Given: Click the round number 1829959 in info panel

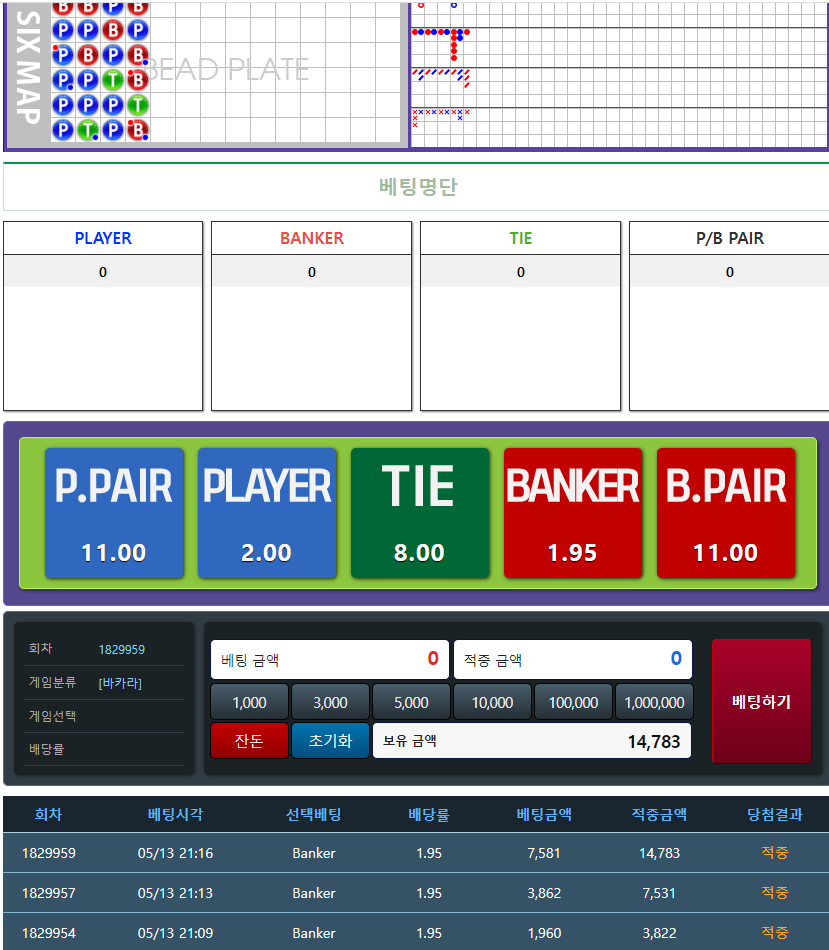Looking at the screenshot, I should [122, 649].
